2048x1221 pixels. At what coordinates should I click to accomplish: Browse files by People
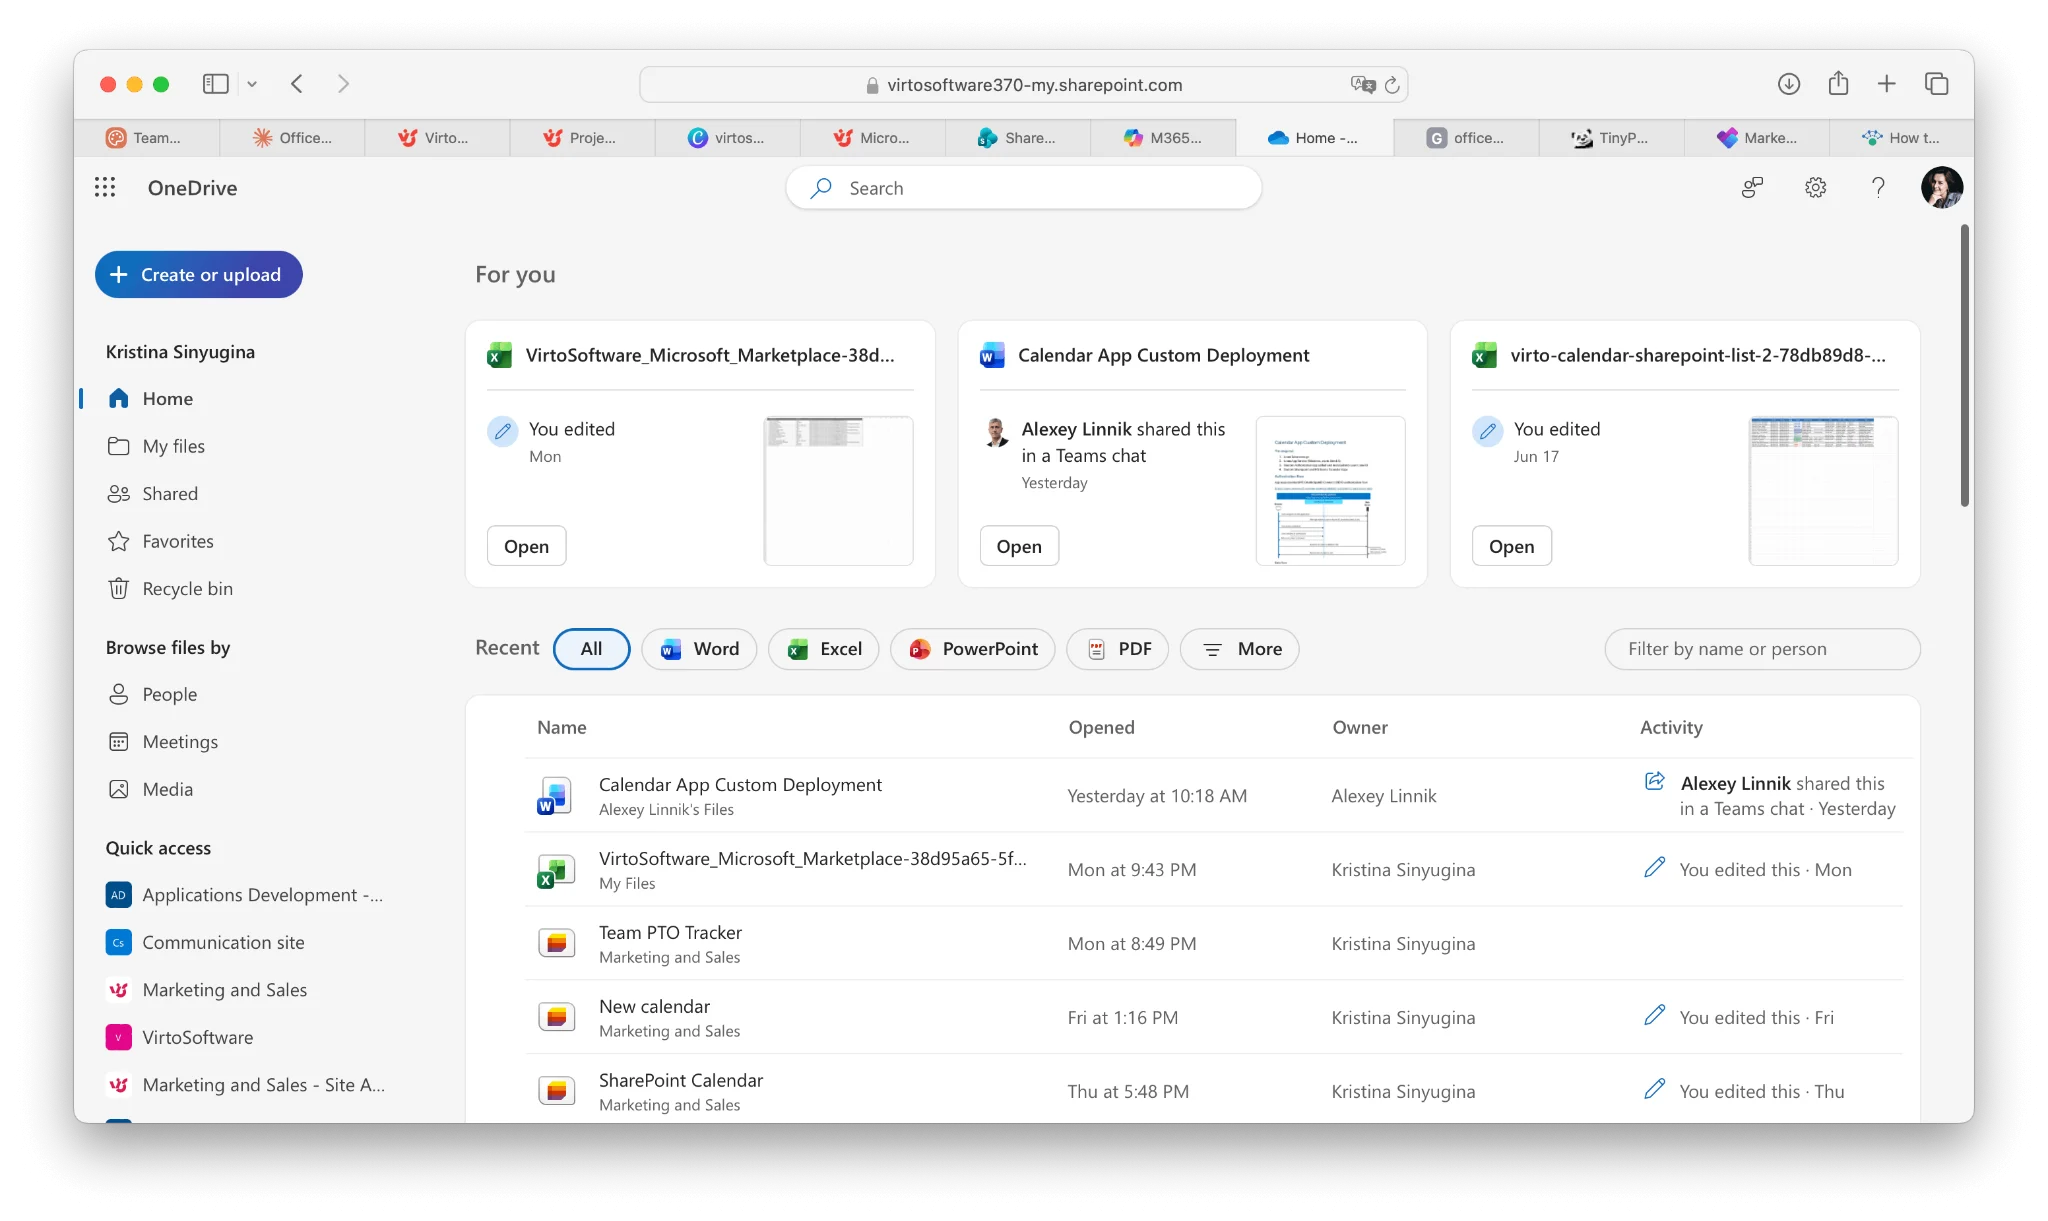[151, 694]
